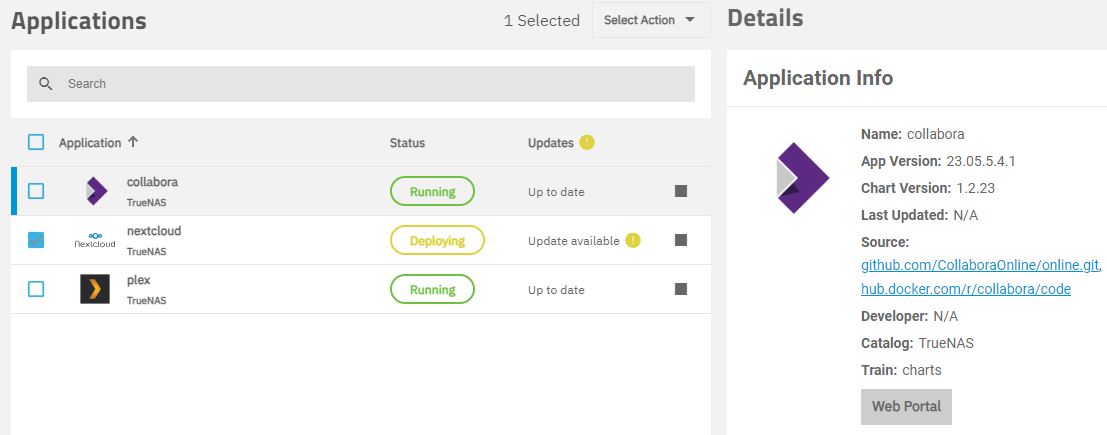Select the plex row checkbox
The image size is (1107, 435).
click(36, 289)
